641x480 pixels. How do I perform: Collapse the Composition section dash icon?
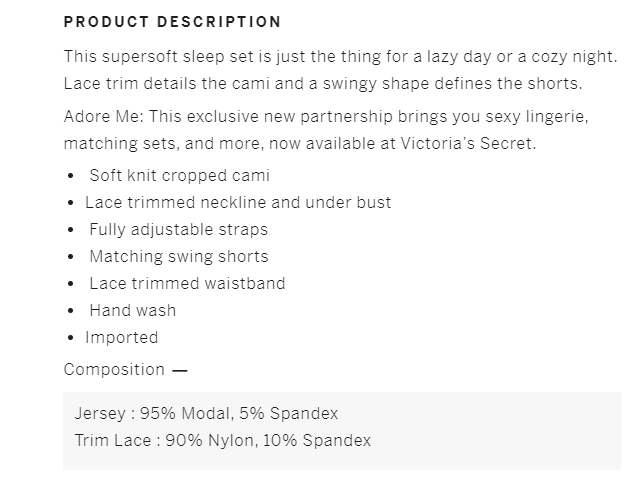[x=180, y=370]
